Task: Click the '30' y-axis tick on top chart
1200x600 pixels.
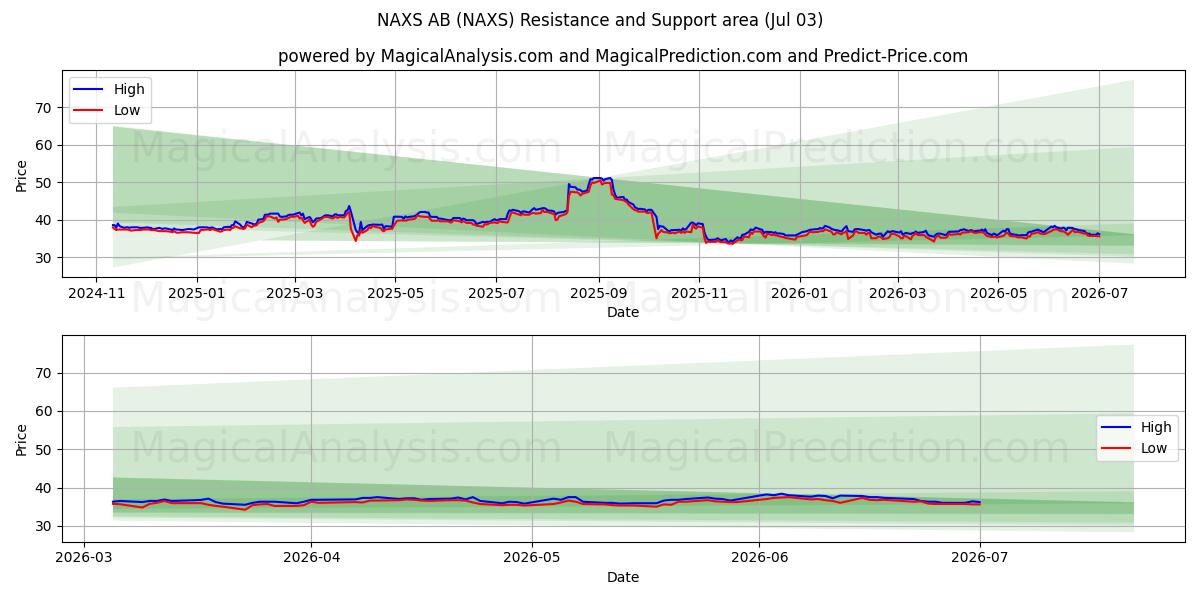Action: pyautogui.click(x=44, y=258)
